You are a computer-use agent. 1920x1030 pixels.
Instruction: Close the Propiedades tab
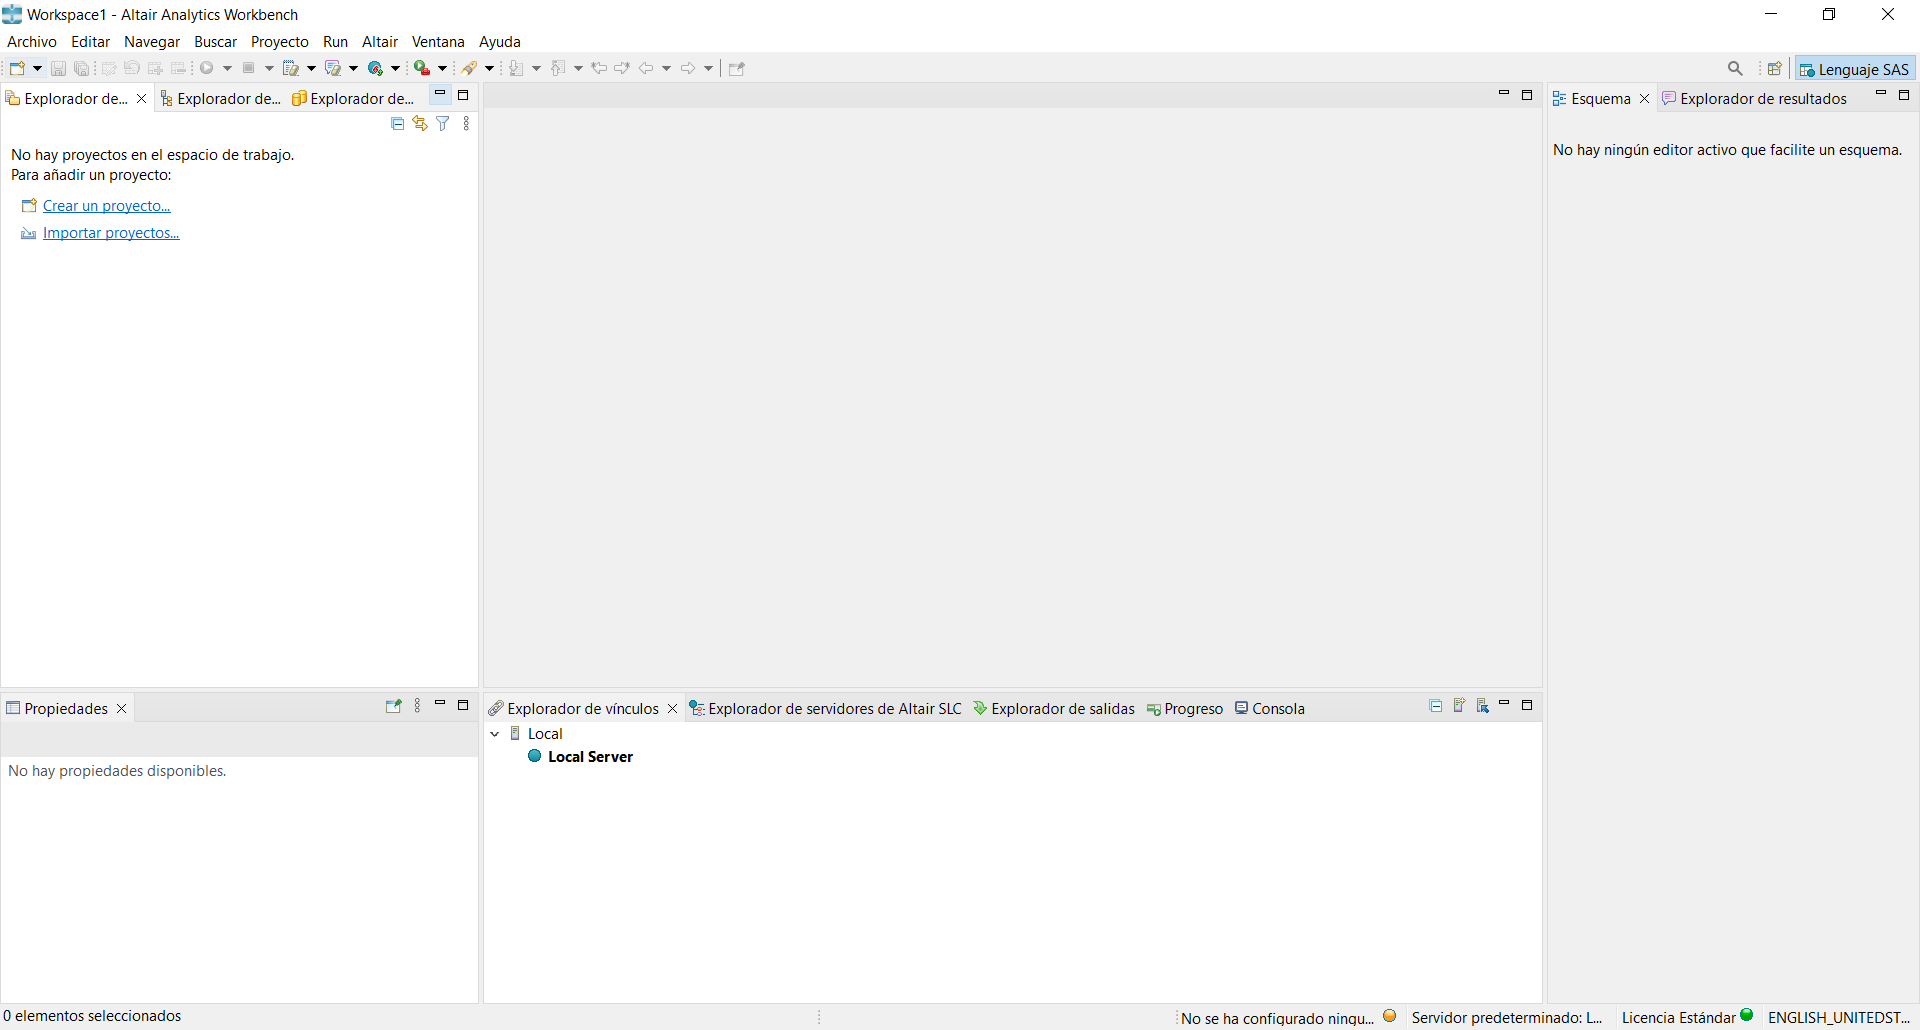[122, 709]
